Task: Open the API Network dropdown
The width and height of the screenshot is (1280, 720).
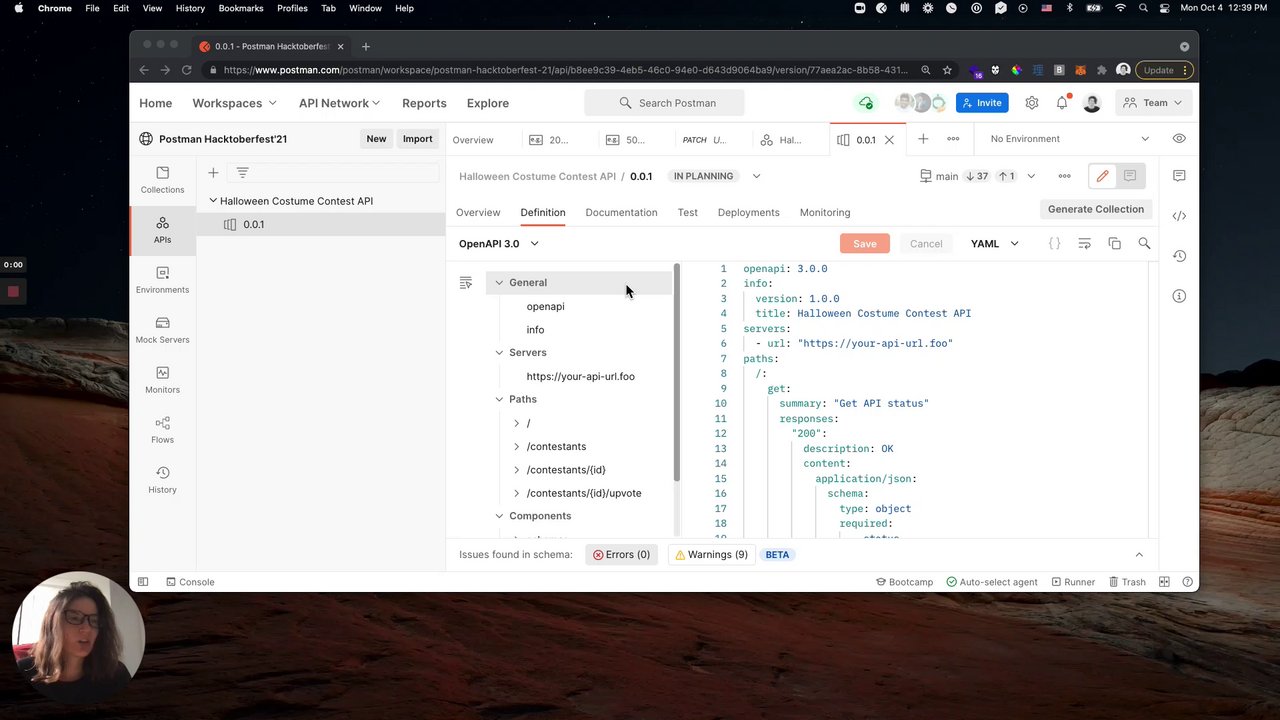Action: [x=339, y=103]
